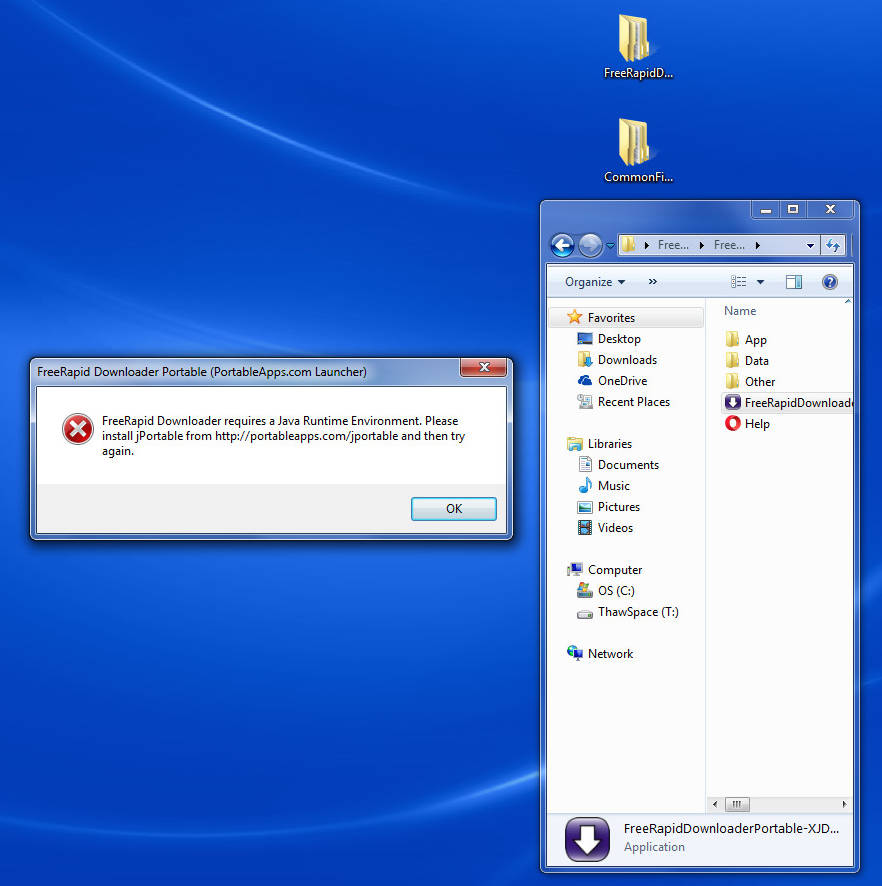Image resolution: width=882 pixels, height=886 pixels.
Task: Click the OS (C:) drive icon
Action: pyautogui.click(x=585, y=590)
